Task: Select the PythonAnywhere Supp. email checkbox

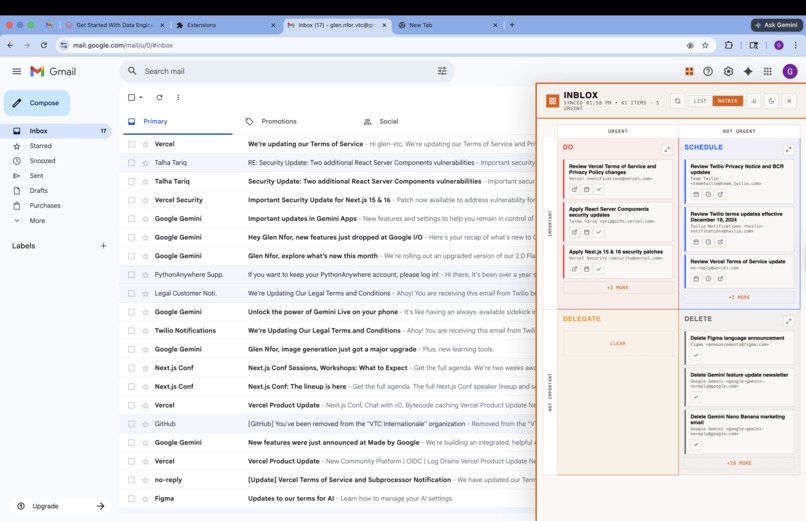Action: (x=132, y=274)
